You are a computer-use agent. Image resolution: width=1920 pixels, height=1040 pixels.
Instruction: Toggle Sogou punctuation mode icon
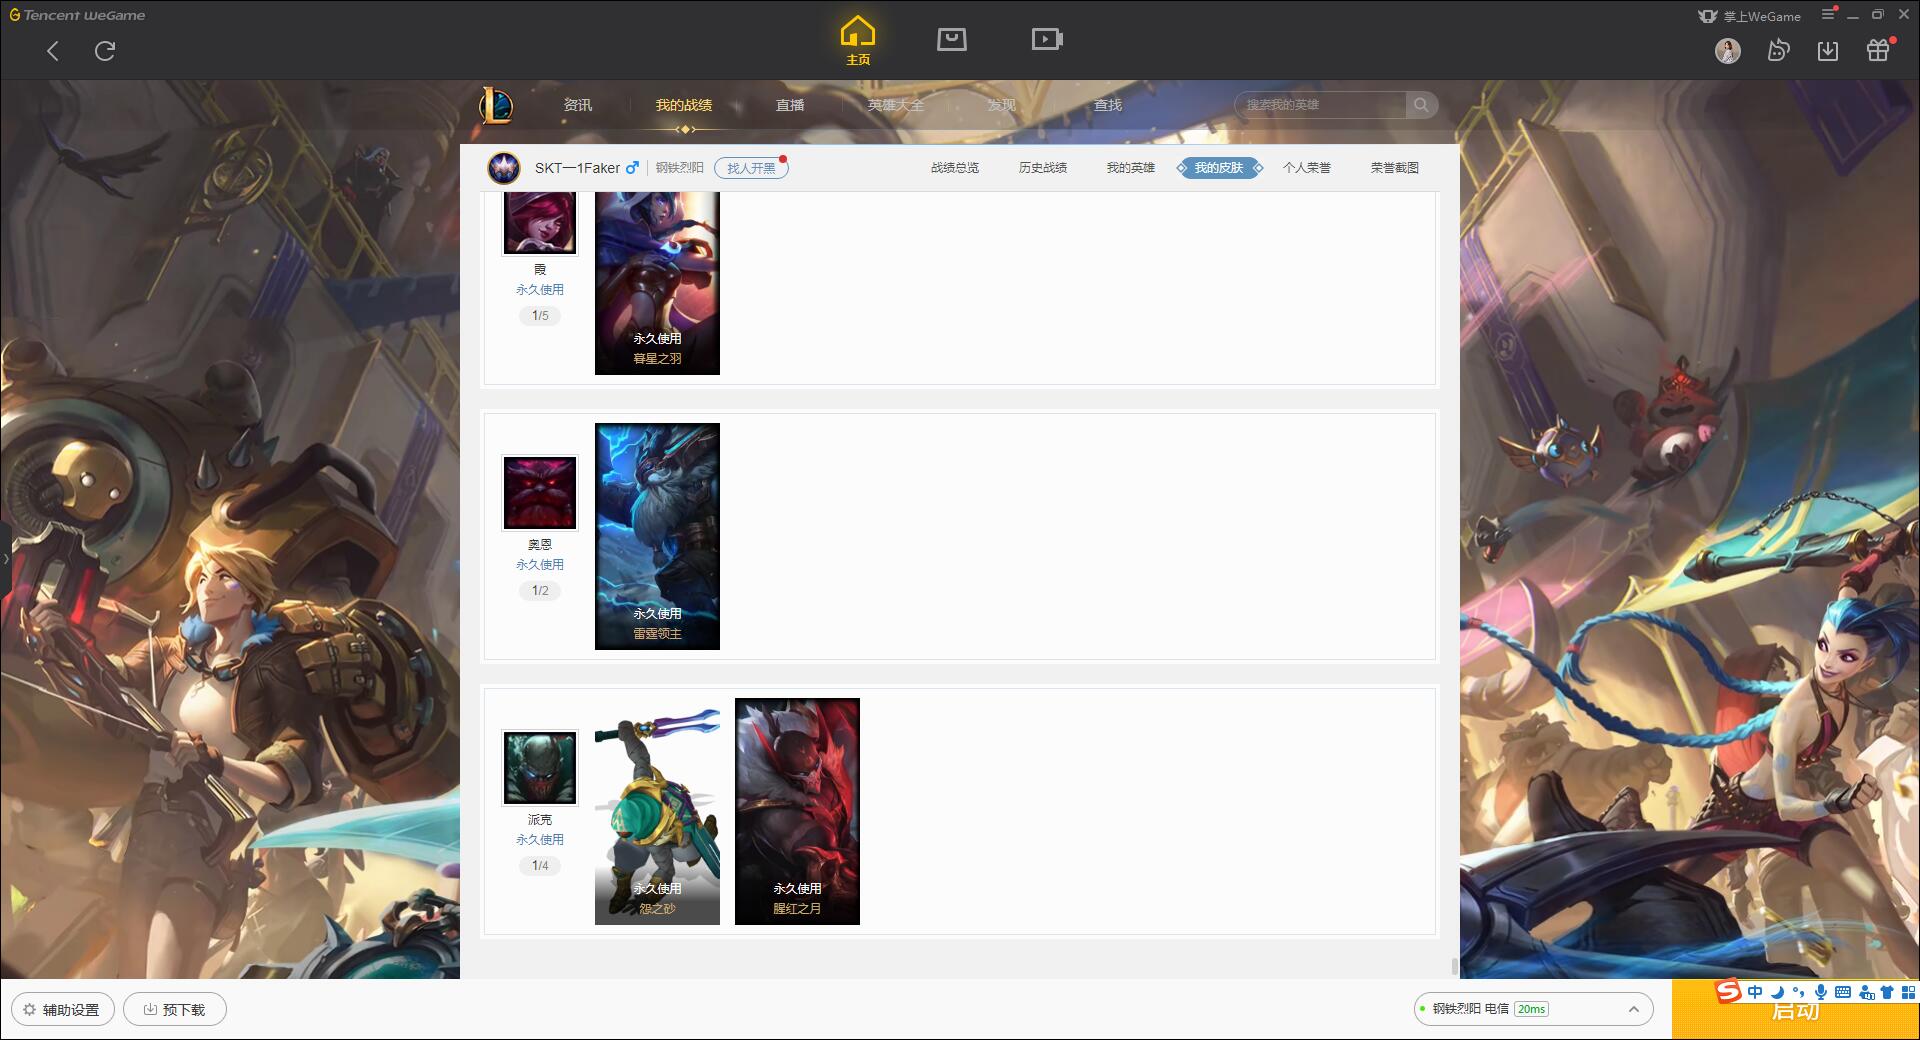pyautogui.click(x=1799, y=992)
